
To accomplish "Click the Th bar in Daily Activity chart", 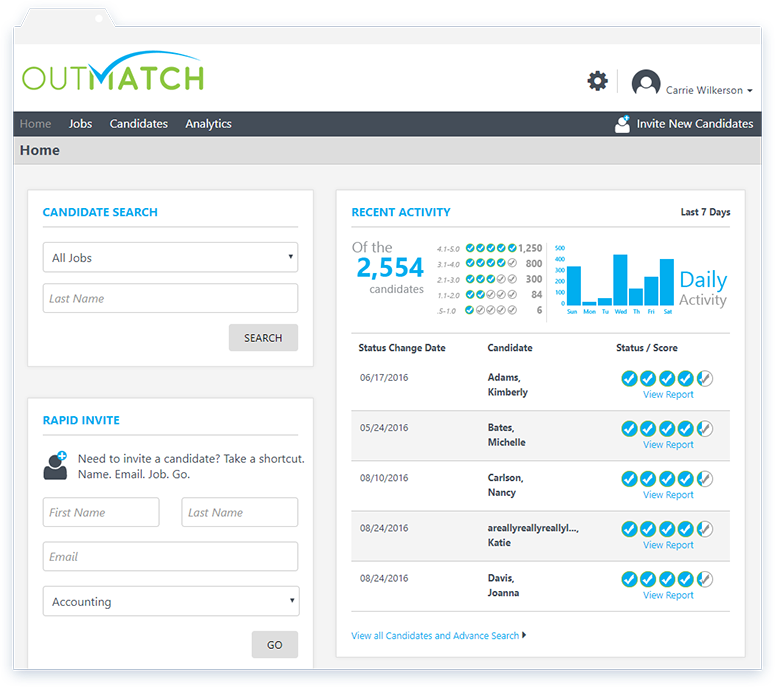I will [x=636, y=297].
